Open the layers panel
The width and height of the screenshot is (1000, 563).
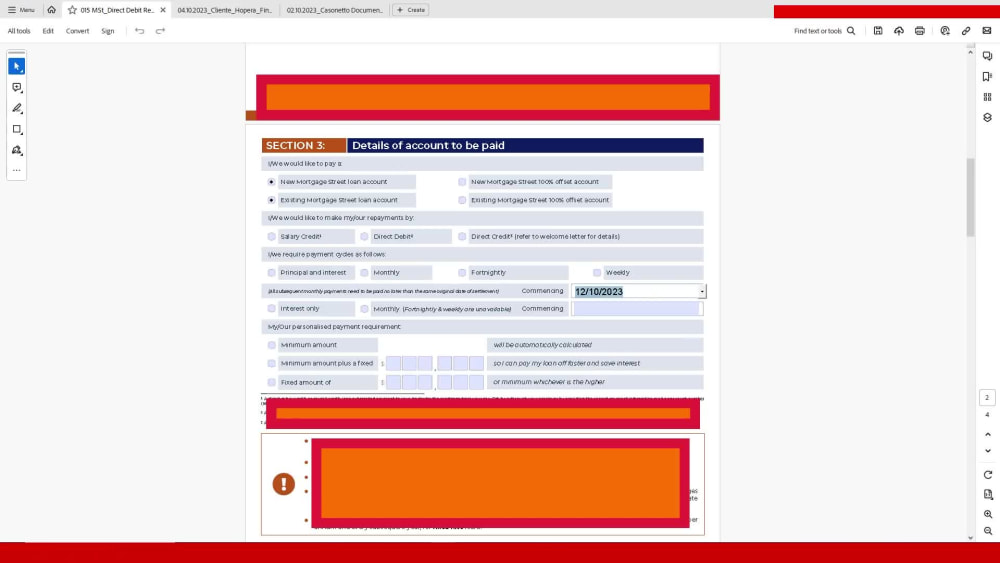tap(987, 117)
